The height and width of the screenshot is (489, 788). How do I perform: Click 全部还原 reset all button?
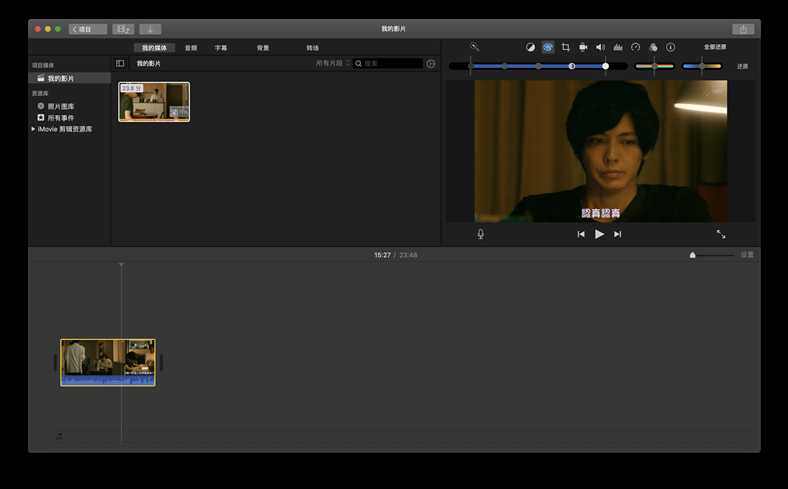coord(715,47)
